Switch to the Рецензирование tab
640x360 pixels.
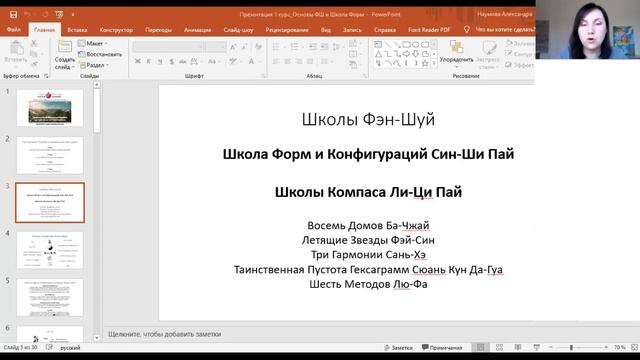tap(287, 30)
